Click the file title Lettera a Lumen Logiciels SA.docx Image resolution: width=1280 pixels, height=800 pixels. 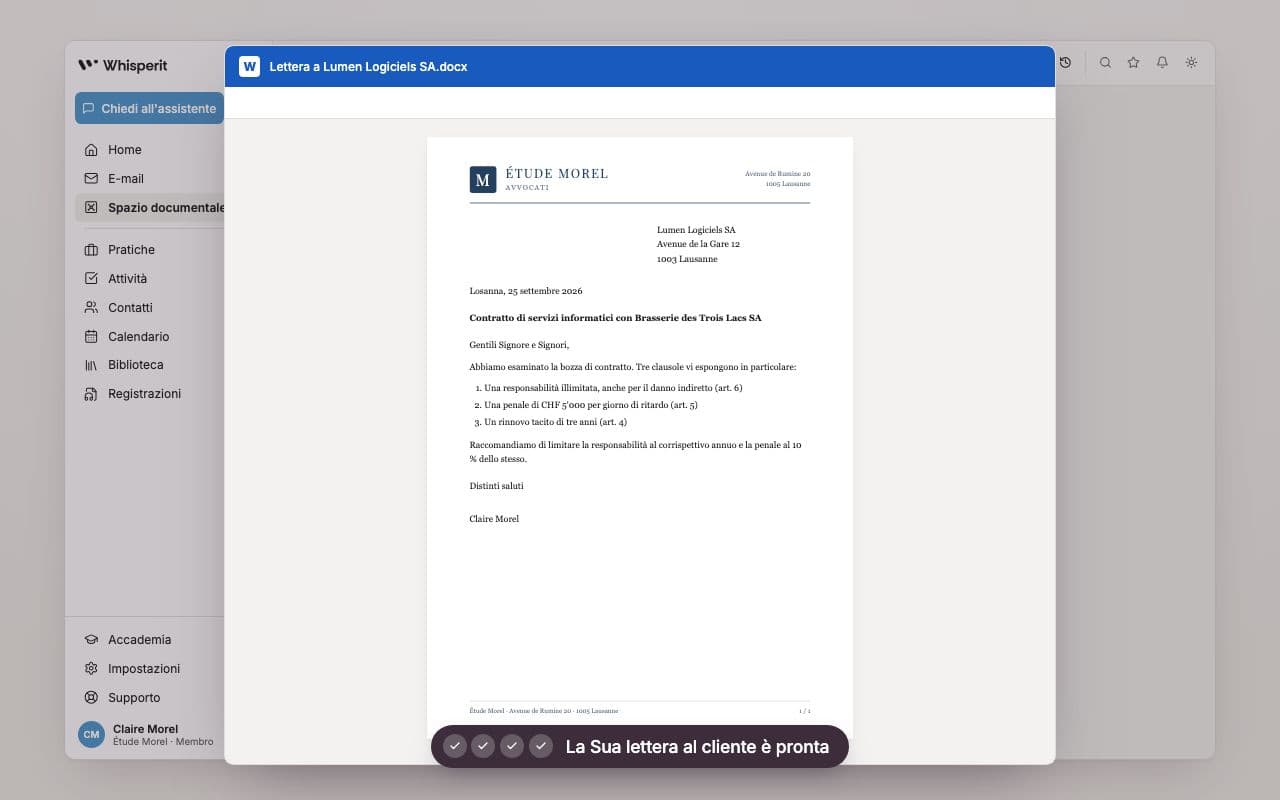(368, 67)
